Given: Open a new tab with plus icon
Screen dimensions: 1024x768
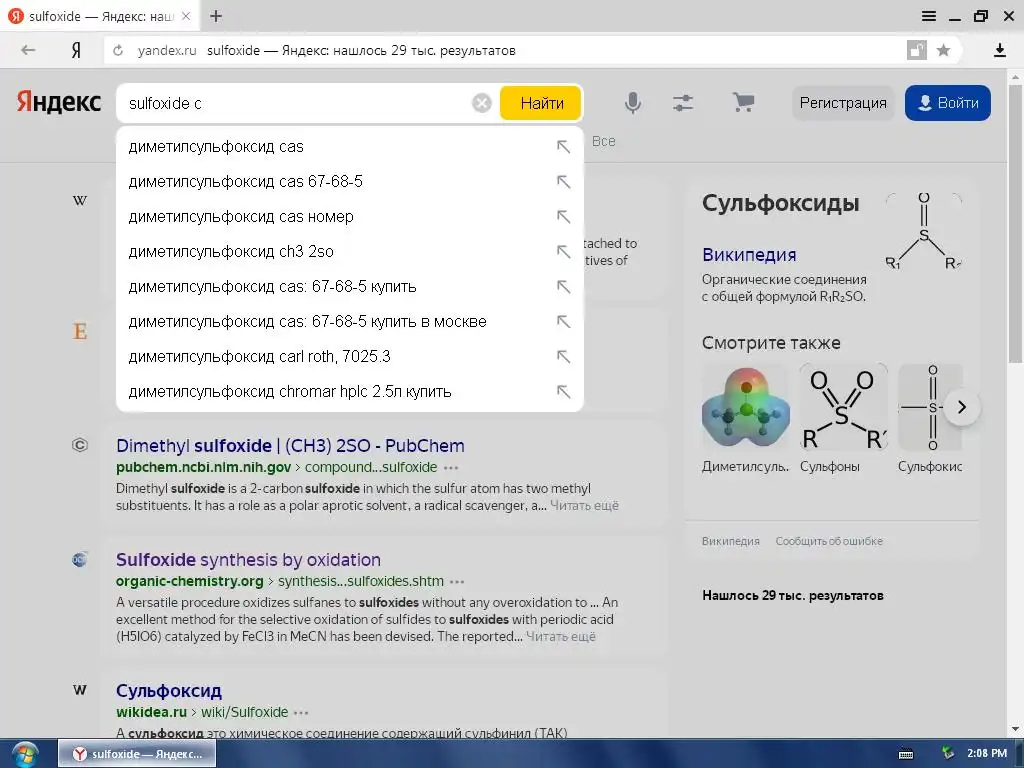Looking at the screenshot, I should click(216, 16).
